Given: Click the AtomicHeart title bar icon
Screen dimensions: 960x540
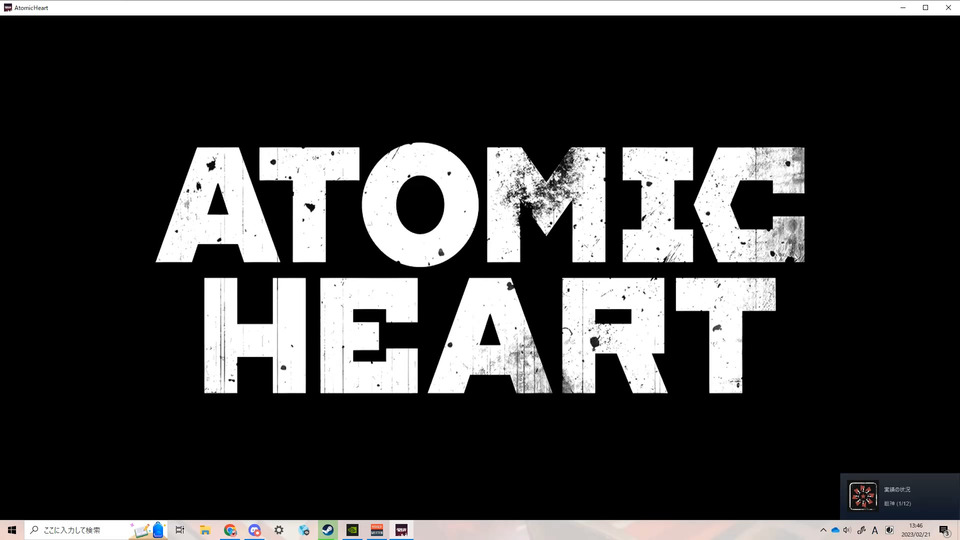Looking at the screenshot, I should point(8,8).
